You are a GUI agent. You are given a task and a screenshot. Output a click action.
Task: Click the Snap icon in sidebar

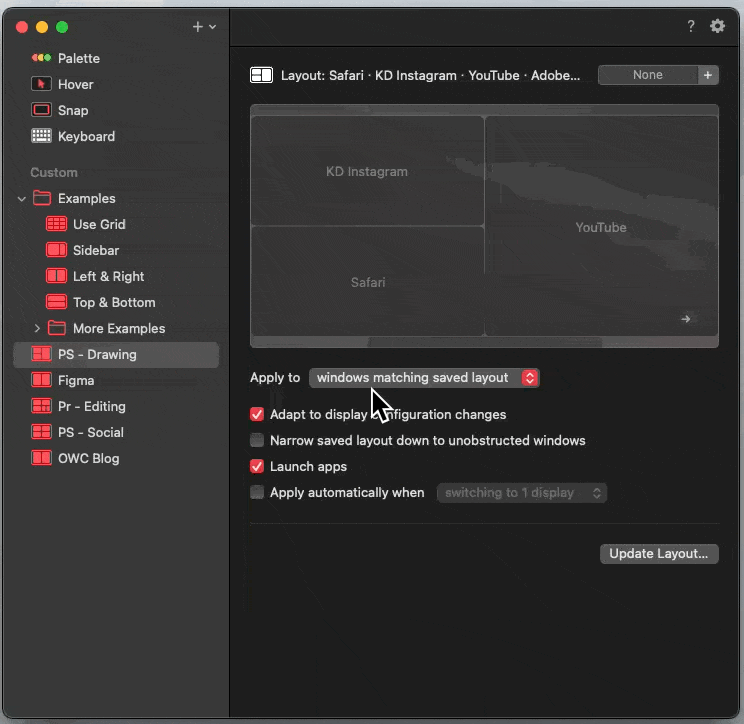point(41,110)
